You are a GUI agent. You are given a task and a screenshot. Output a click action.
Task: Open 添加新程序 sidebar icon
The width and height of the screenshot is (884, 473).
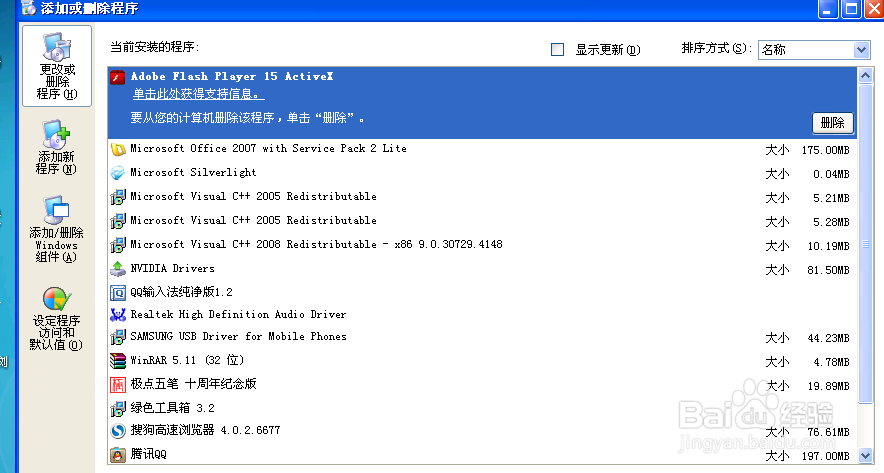(x=56, y=147)
